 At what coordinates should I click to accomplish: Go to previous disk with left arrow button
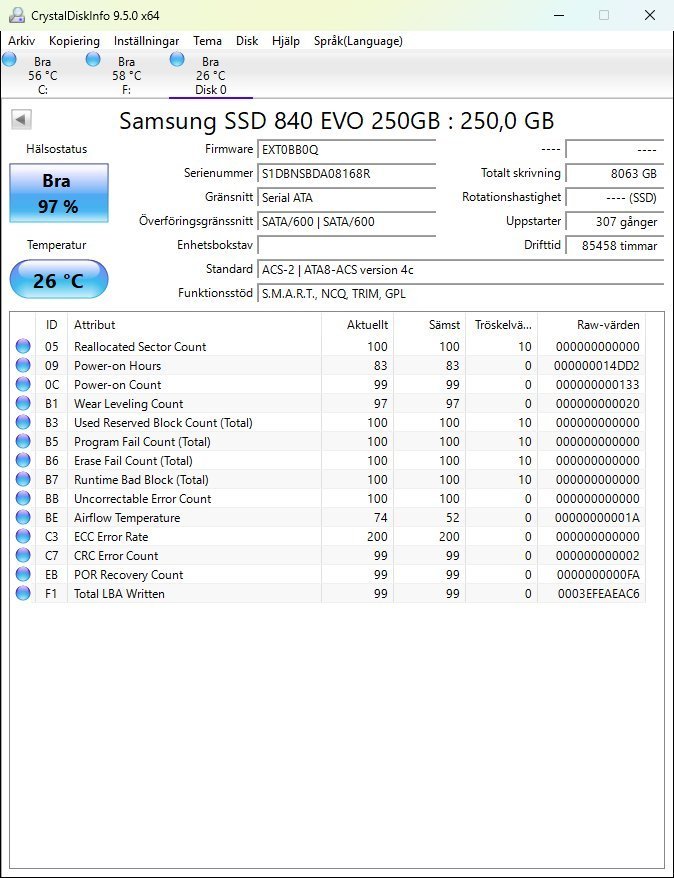(x=21, y=119)
